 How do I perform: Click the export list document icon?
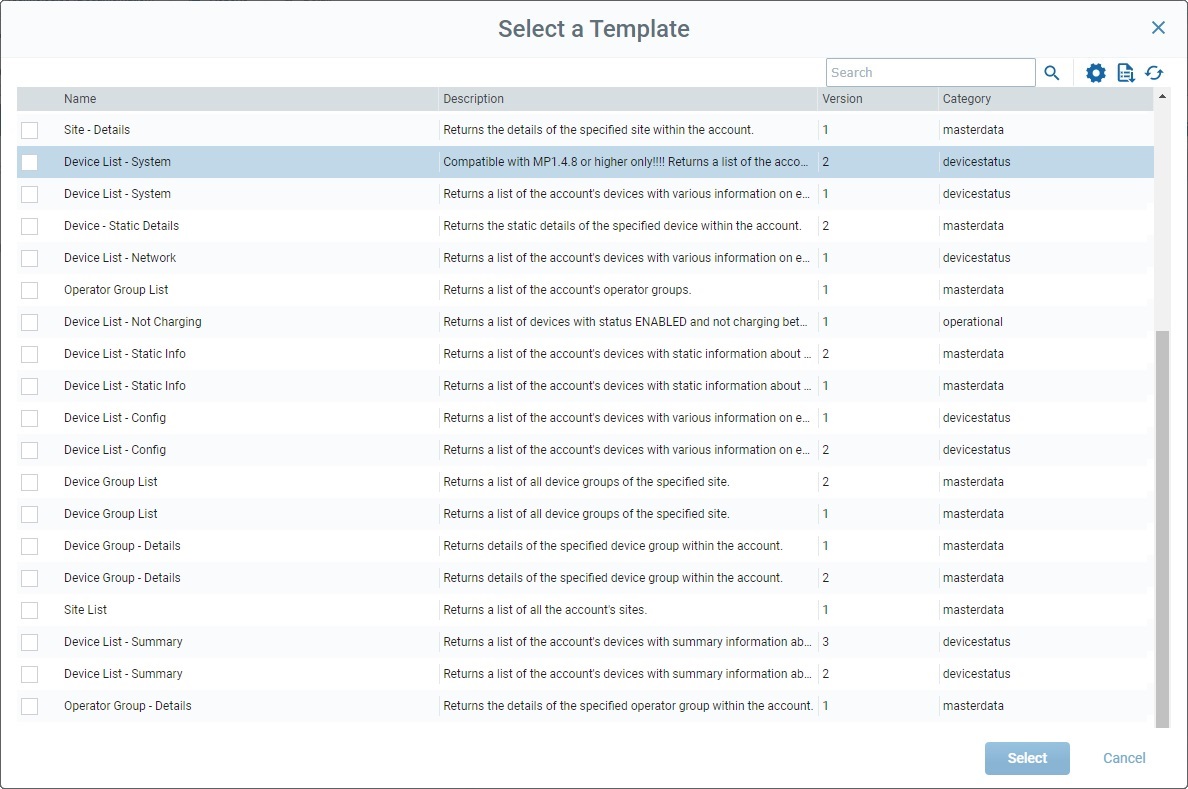point(1126,73)
